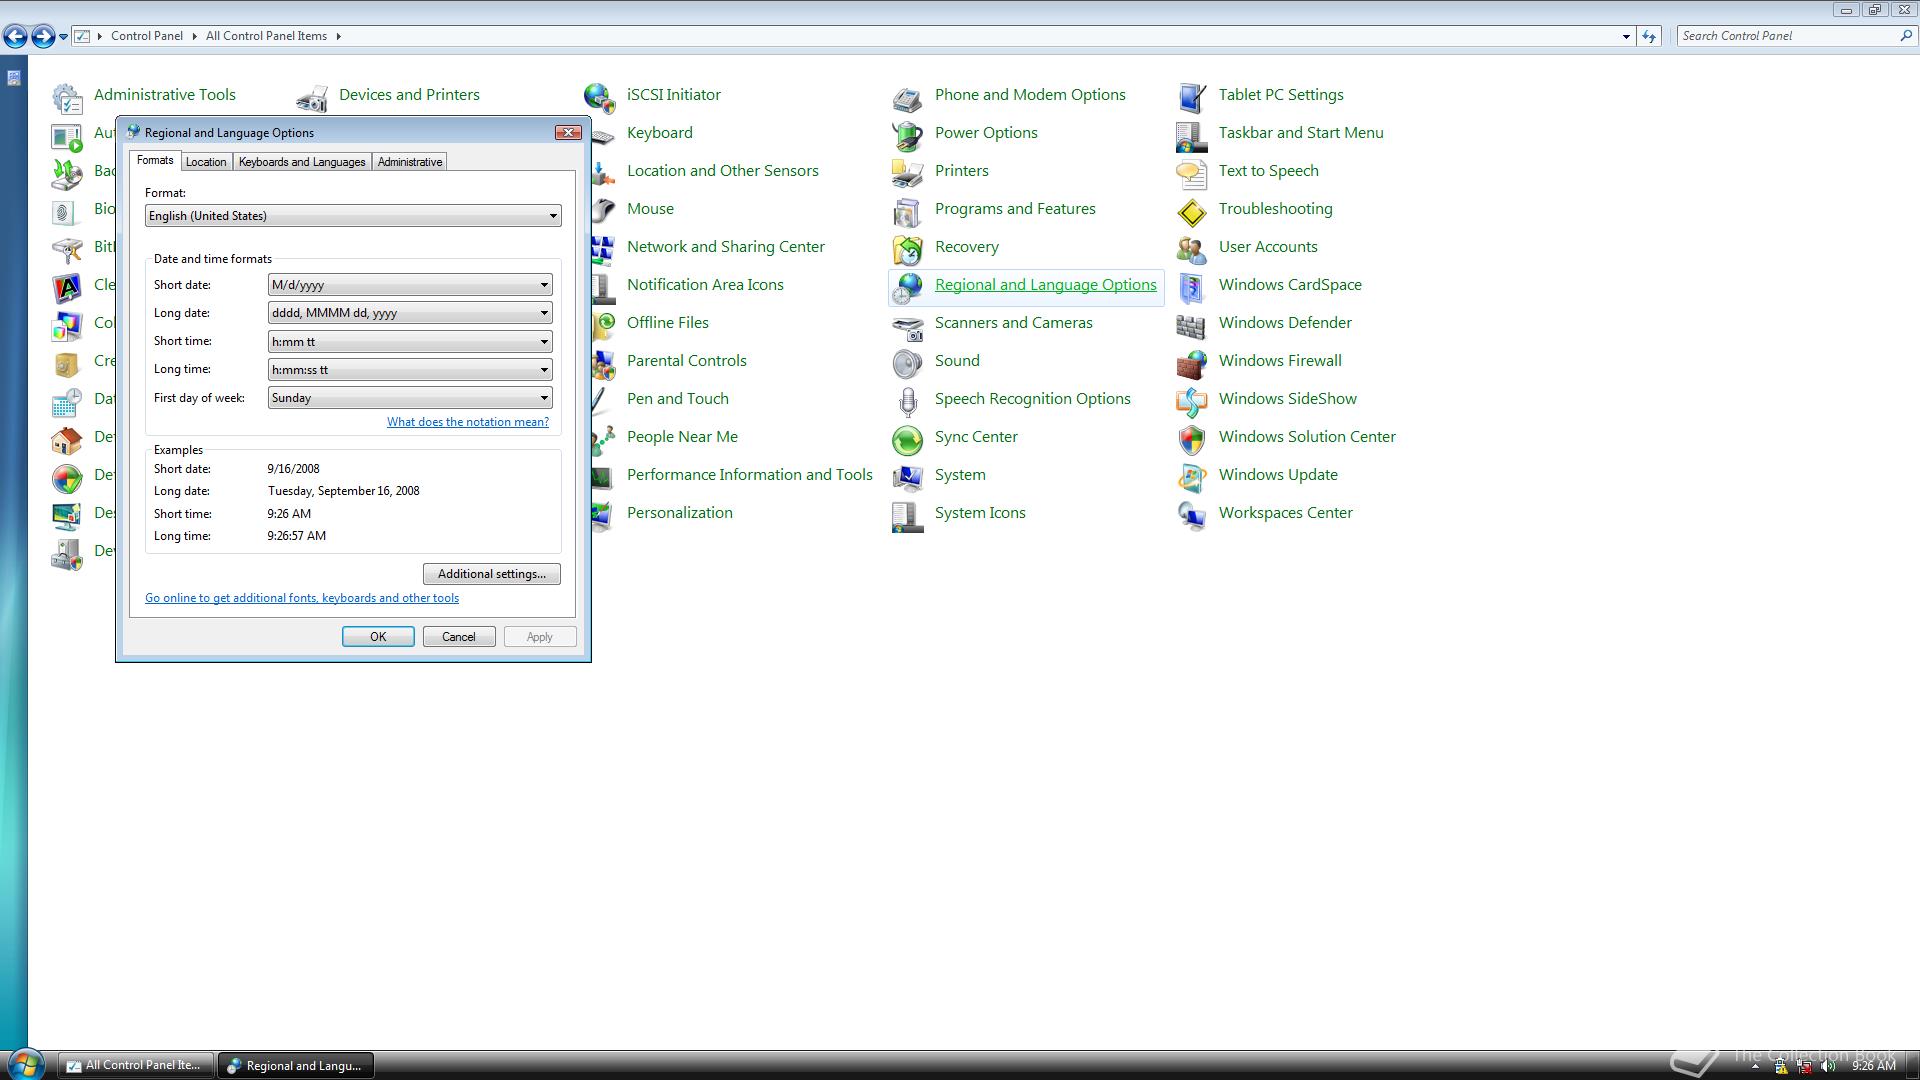Click the taskbar clock 9:26 AM
This screenshot has height=1080, width=1920.
[1873, 1066]
